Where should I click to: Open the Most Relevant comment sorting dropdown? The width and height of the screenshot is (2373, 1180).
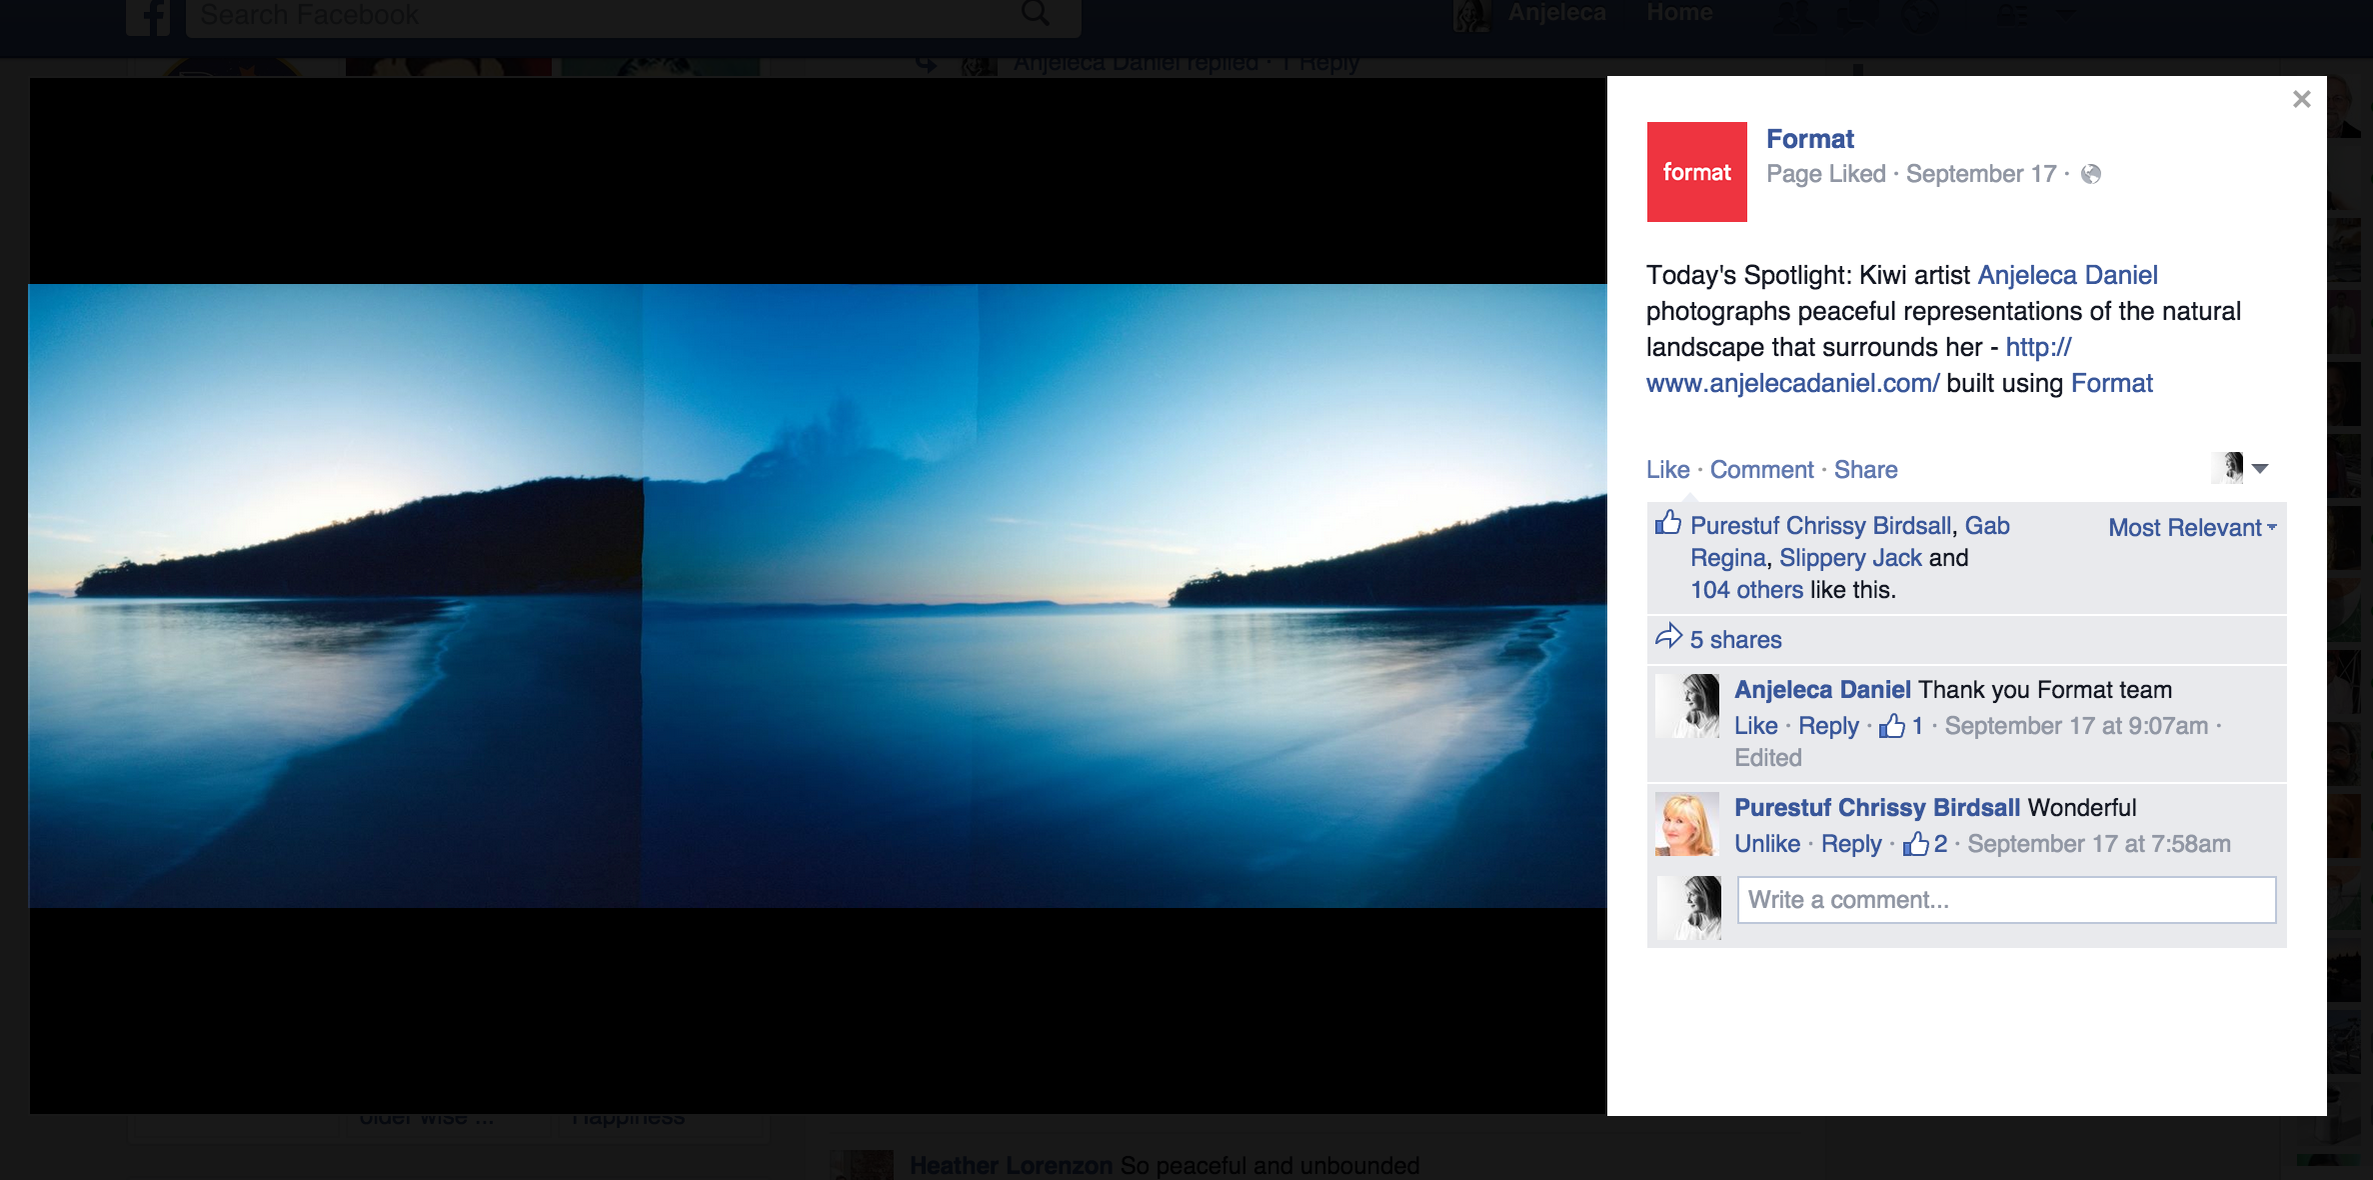tap(2192, 528)
